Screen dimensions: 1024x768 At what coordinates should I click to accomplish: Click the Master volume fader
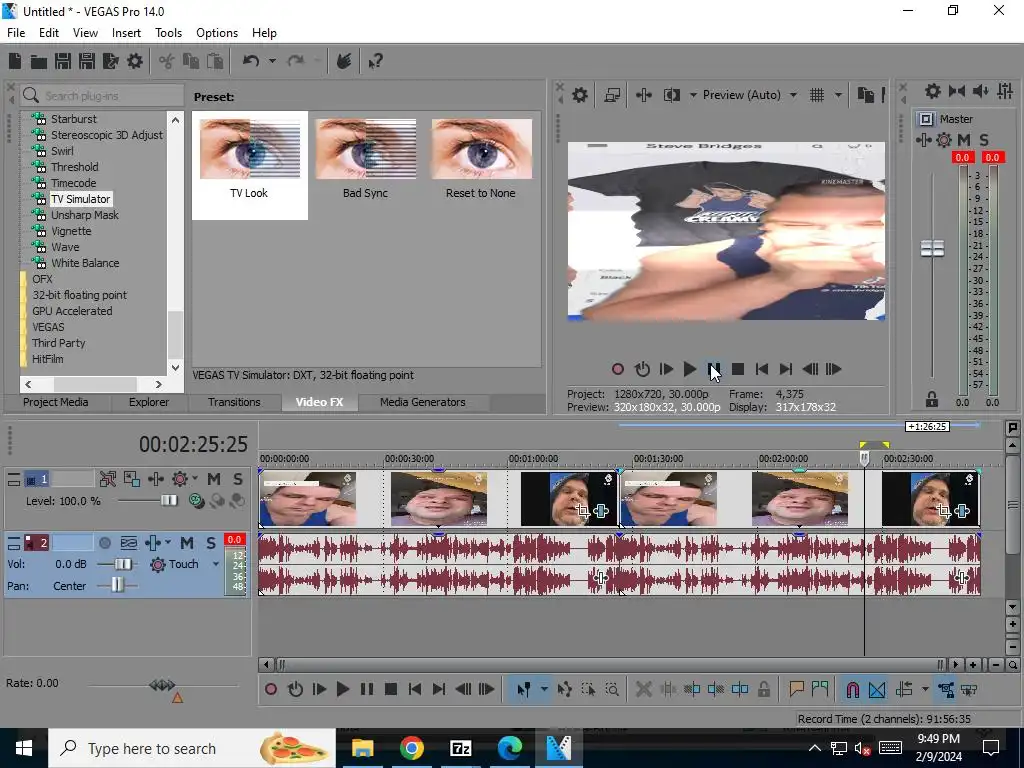[x=932, y=248]
